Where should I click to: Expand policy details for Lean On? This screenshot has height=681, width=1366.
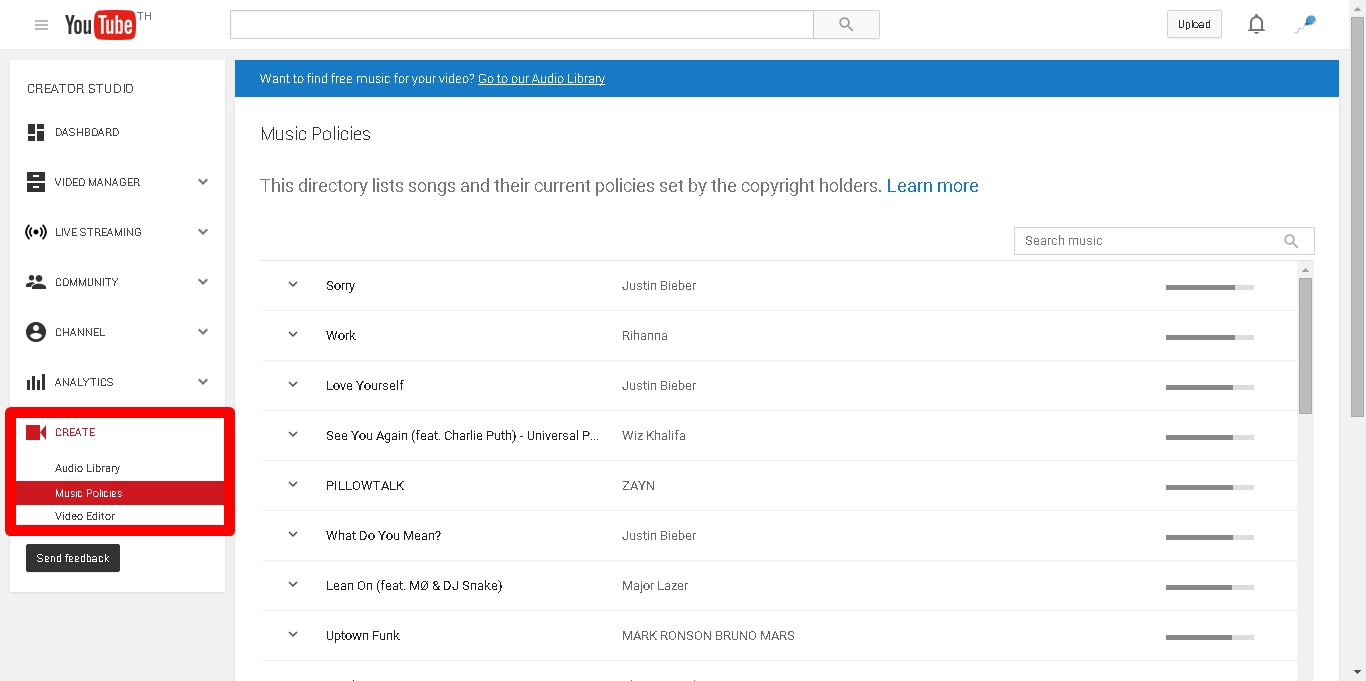click(293, 585)
